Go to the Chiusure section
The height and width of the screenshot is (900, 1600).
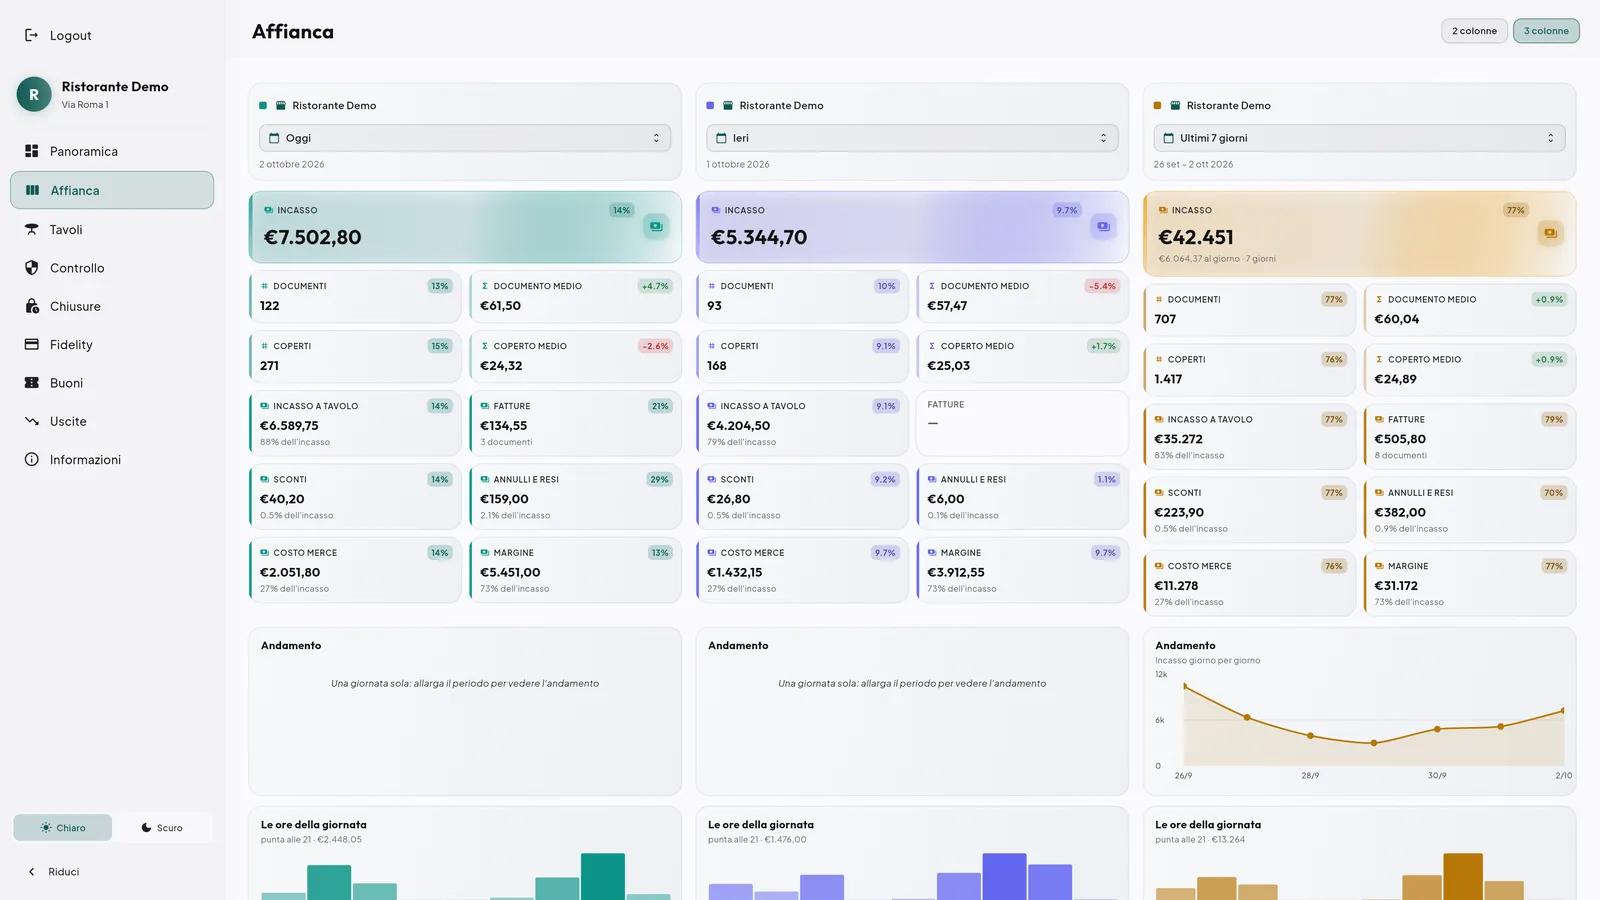[x=112, y=306]
